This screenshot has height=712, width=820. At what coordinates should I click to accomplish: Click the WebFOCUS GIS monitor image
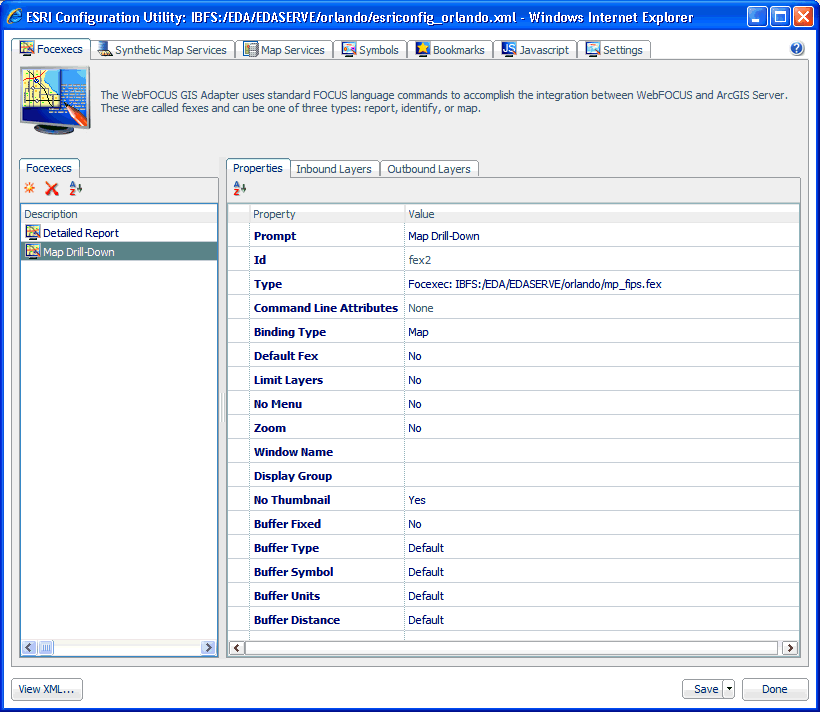[55, 100]
